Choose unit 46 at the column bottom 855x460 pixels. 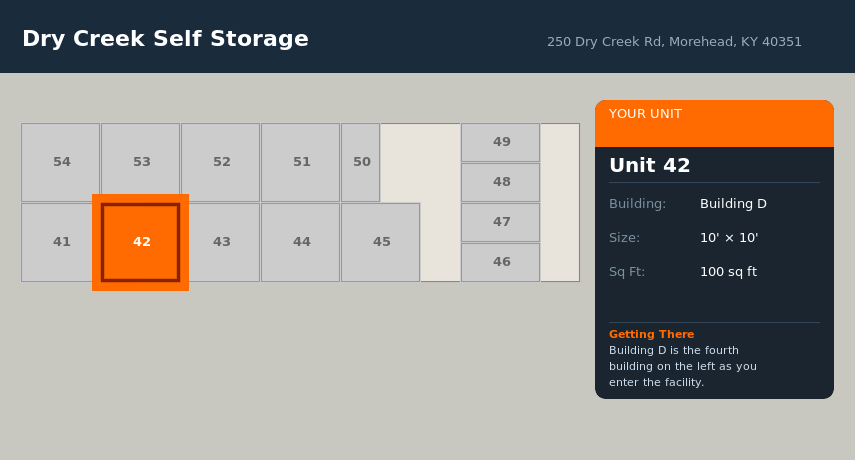tap(501, 262)
